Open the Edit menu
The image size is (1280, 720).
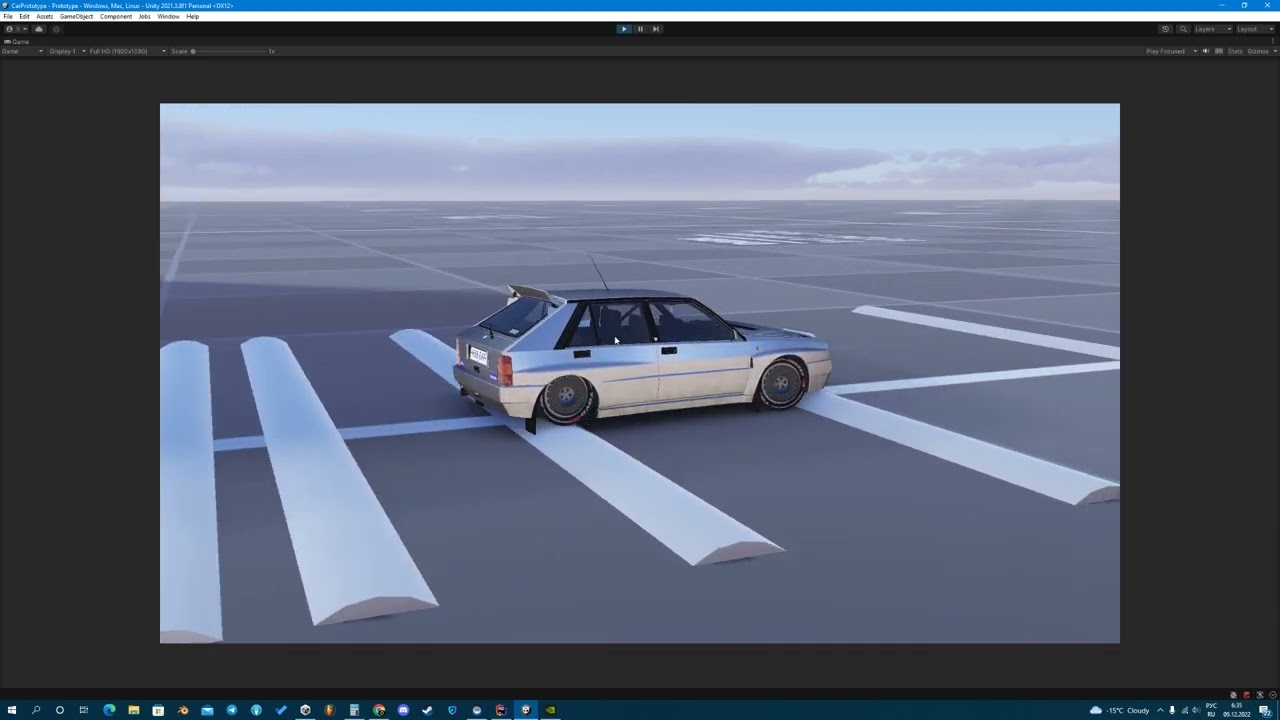tap(24, 16)
